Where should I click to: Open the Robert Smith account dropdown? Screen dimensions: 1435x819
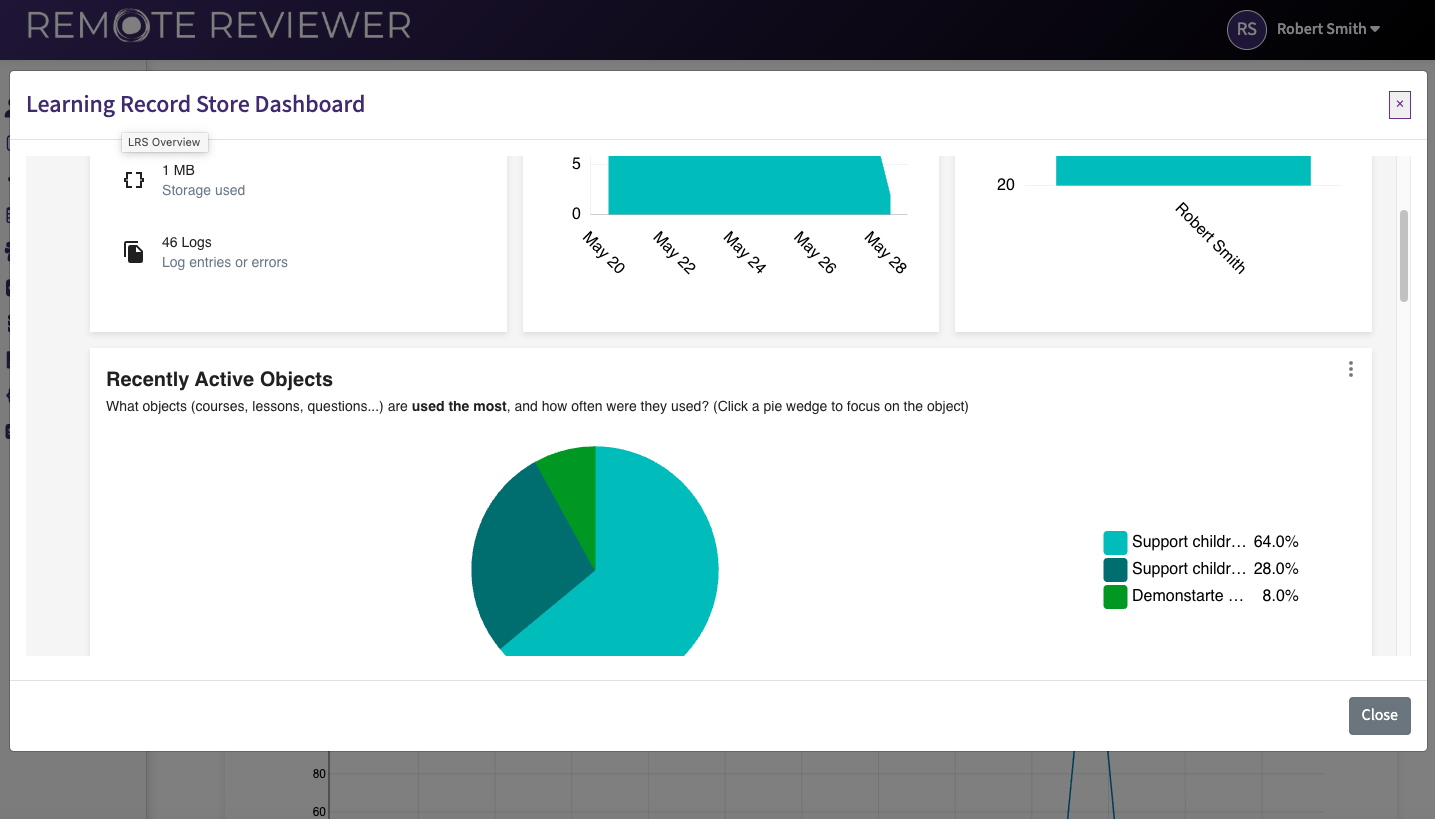(x=1320, y=29)
